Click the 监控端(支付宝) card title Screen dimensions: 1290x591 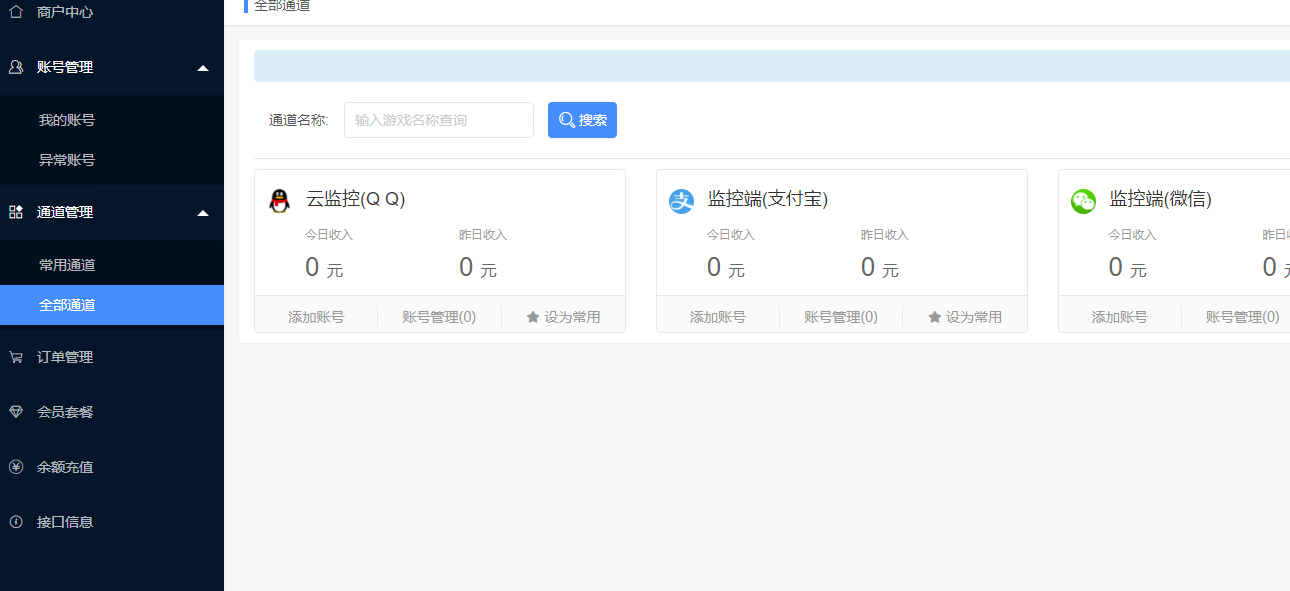click(768, 199)
